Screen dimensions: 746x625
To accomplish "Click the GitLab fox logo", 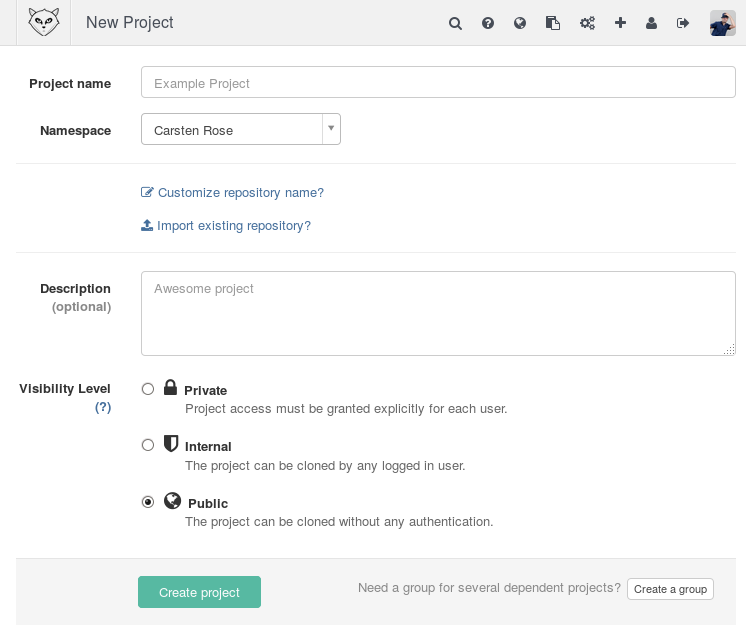I will click(44, 22).
